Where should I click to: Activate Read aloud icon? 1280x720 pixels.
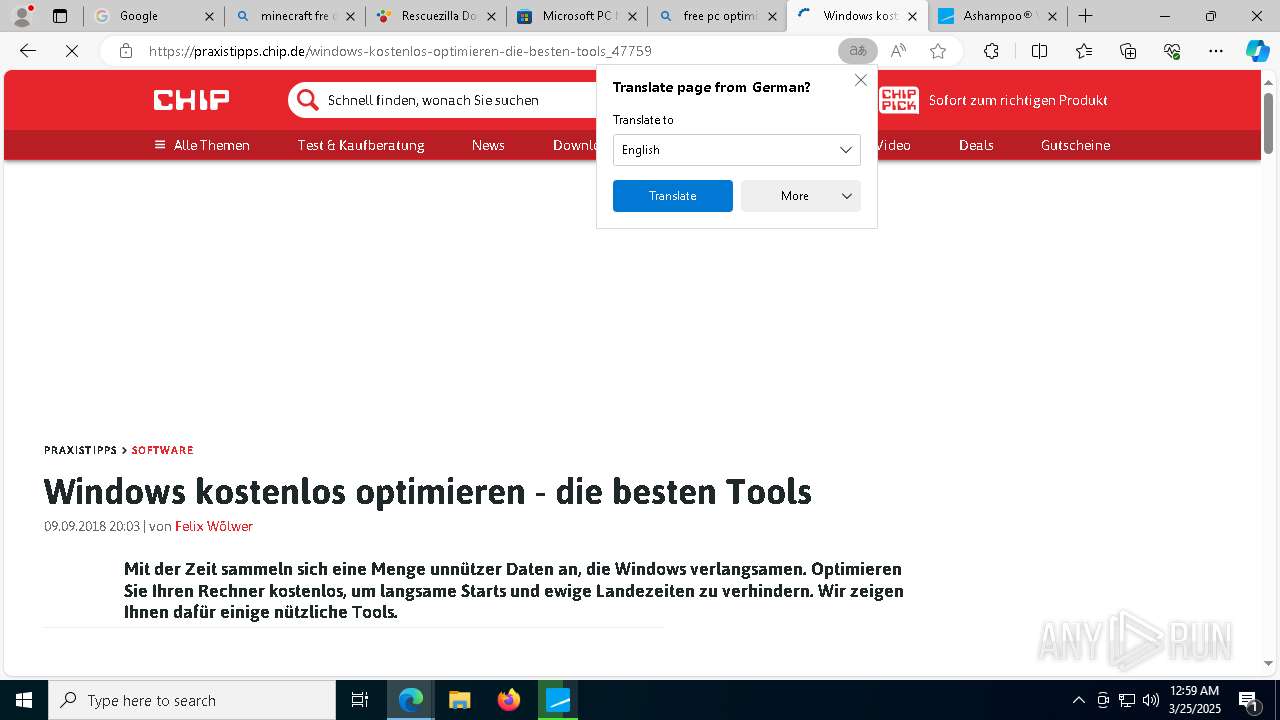point(898,51)
